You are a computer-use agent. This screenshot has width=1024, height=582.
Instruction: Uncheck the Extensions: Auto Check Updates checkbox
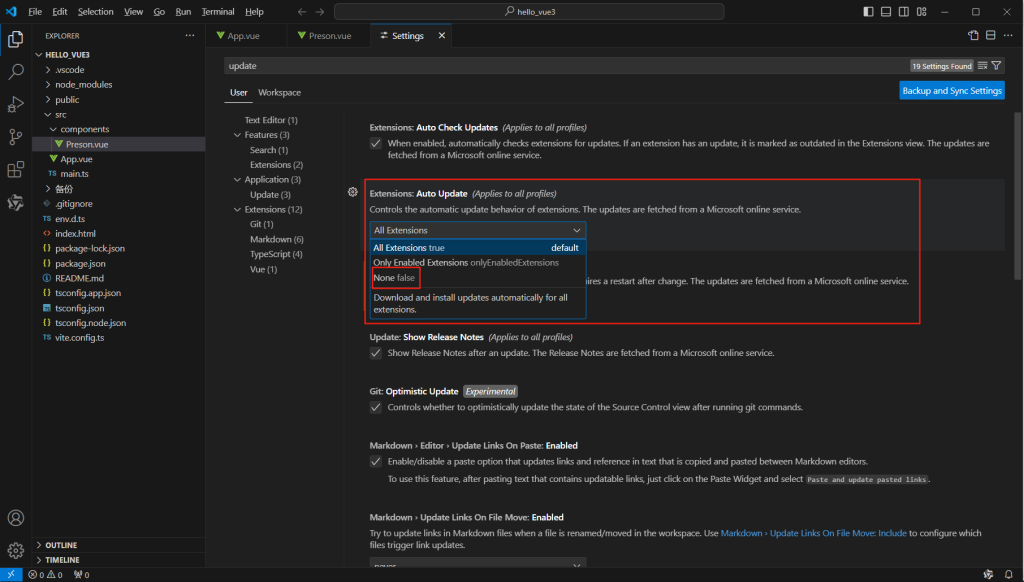(376, 144)
